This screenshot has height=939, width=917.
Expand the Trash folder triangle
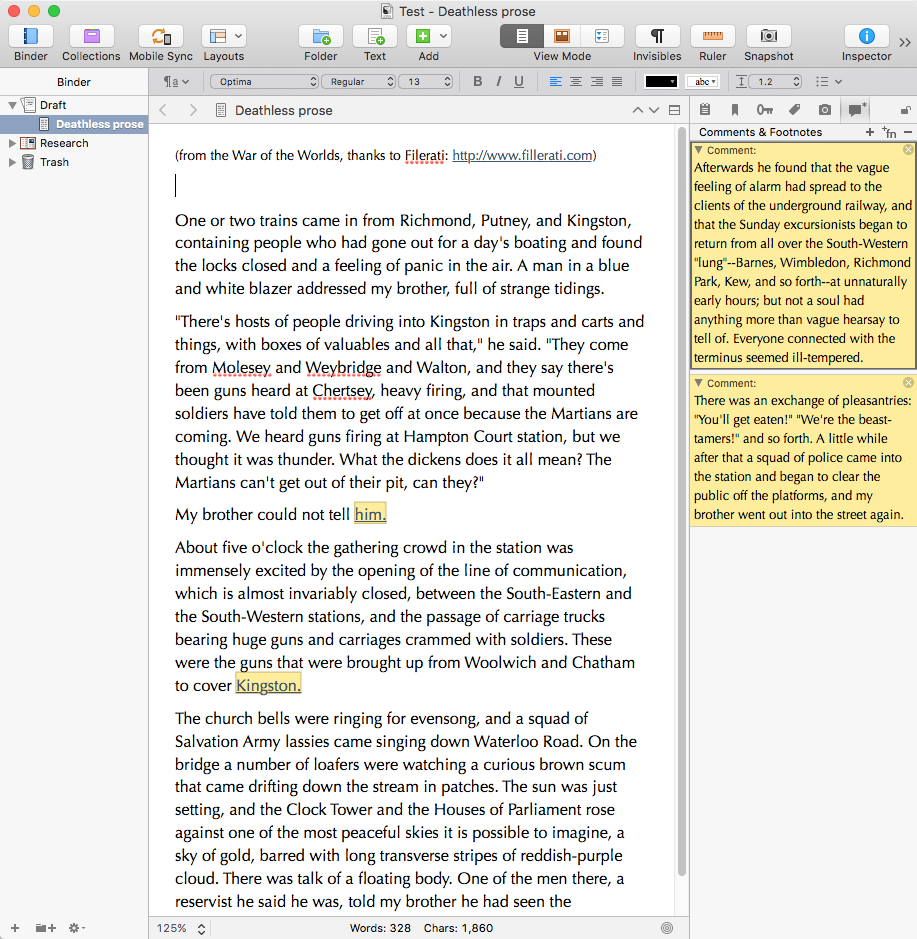[12, 162]
